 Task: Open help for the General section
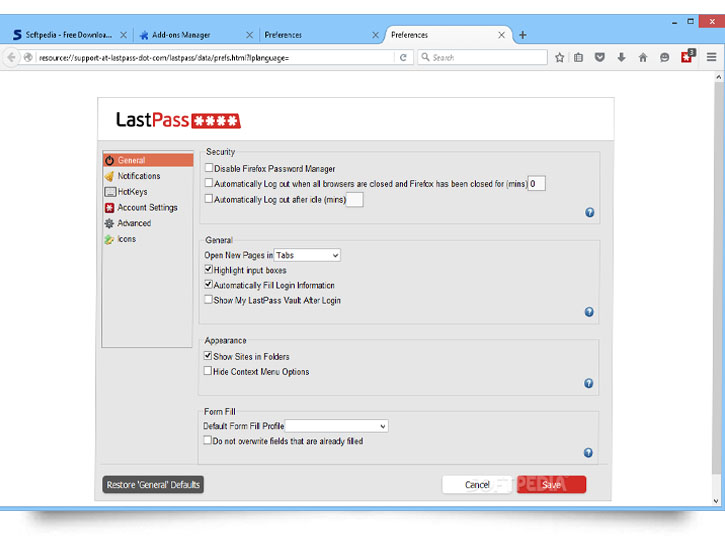point(589,312)
